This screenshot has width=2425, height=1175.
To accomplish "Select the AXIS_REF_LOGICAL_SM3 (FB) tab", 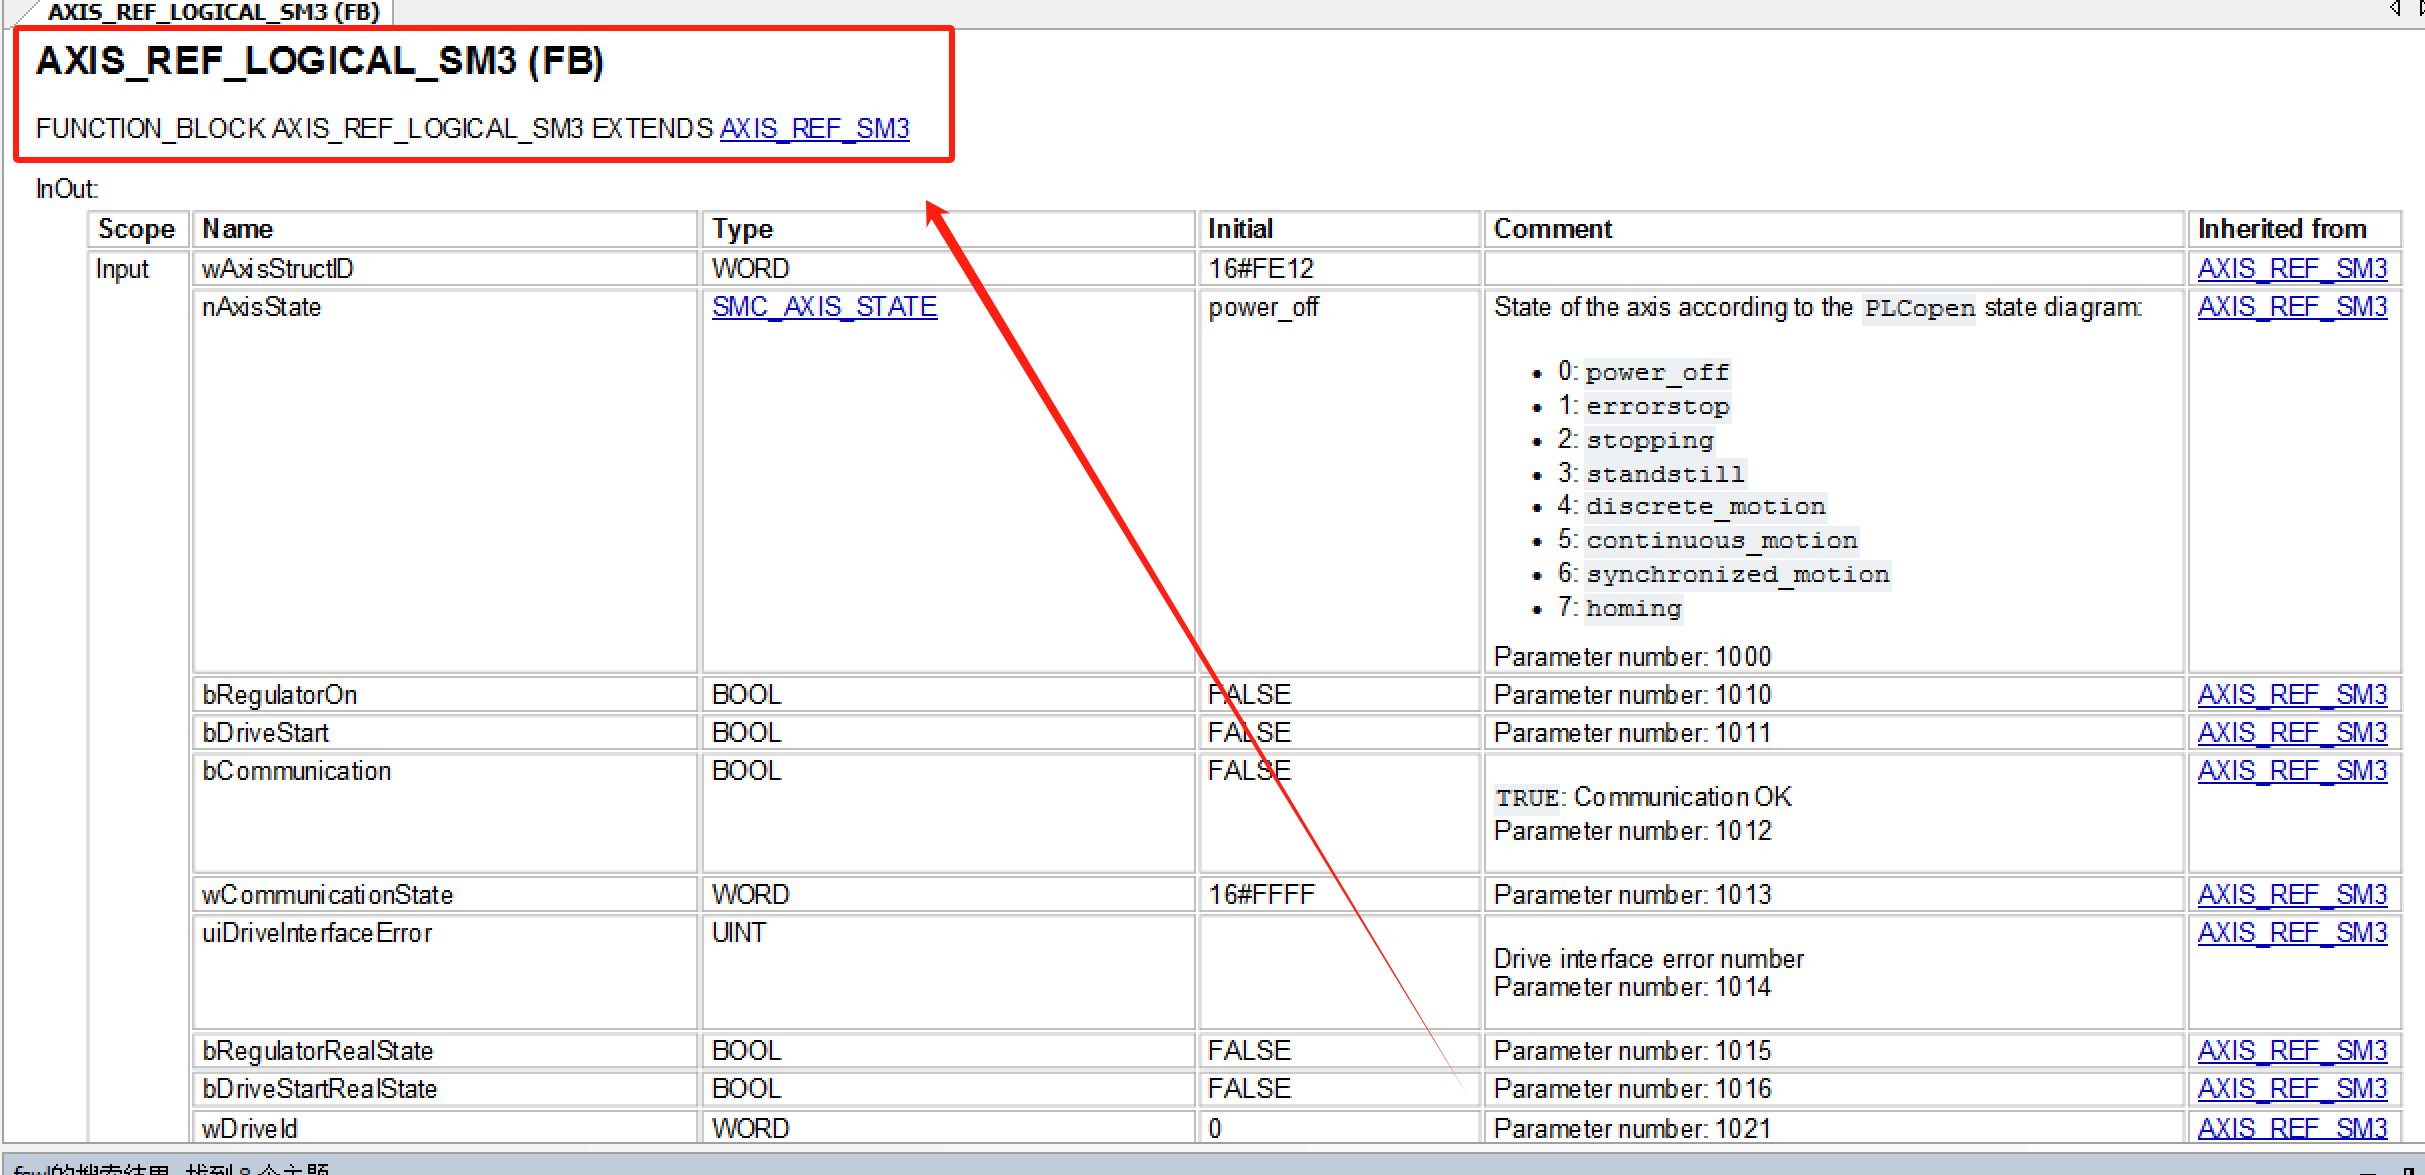I will tap(213, 12).
